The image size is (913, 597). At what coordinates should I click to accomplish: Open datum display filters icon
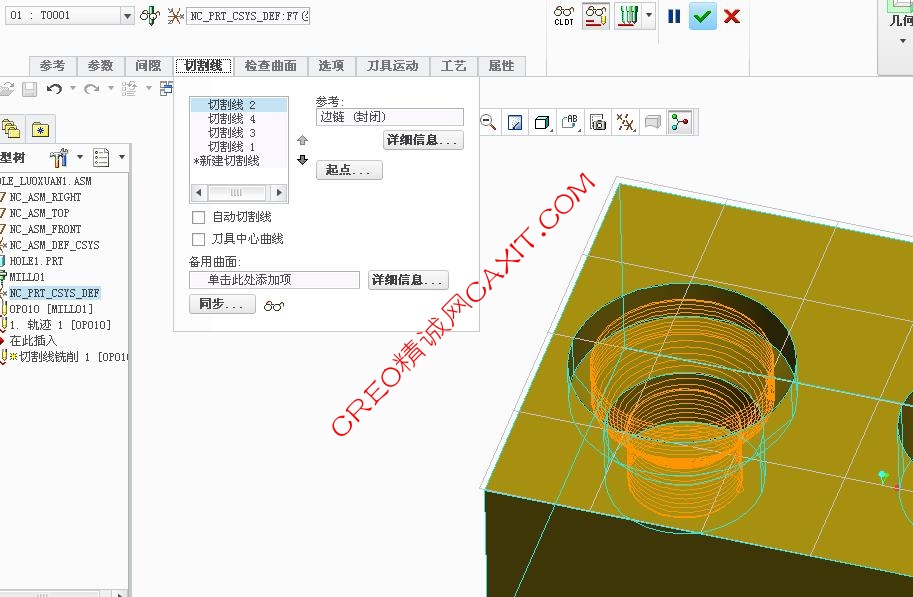pos(625,122)
